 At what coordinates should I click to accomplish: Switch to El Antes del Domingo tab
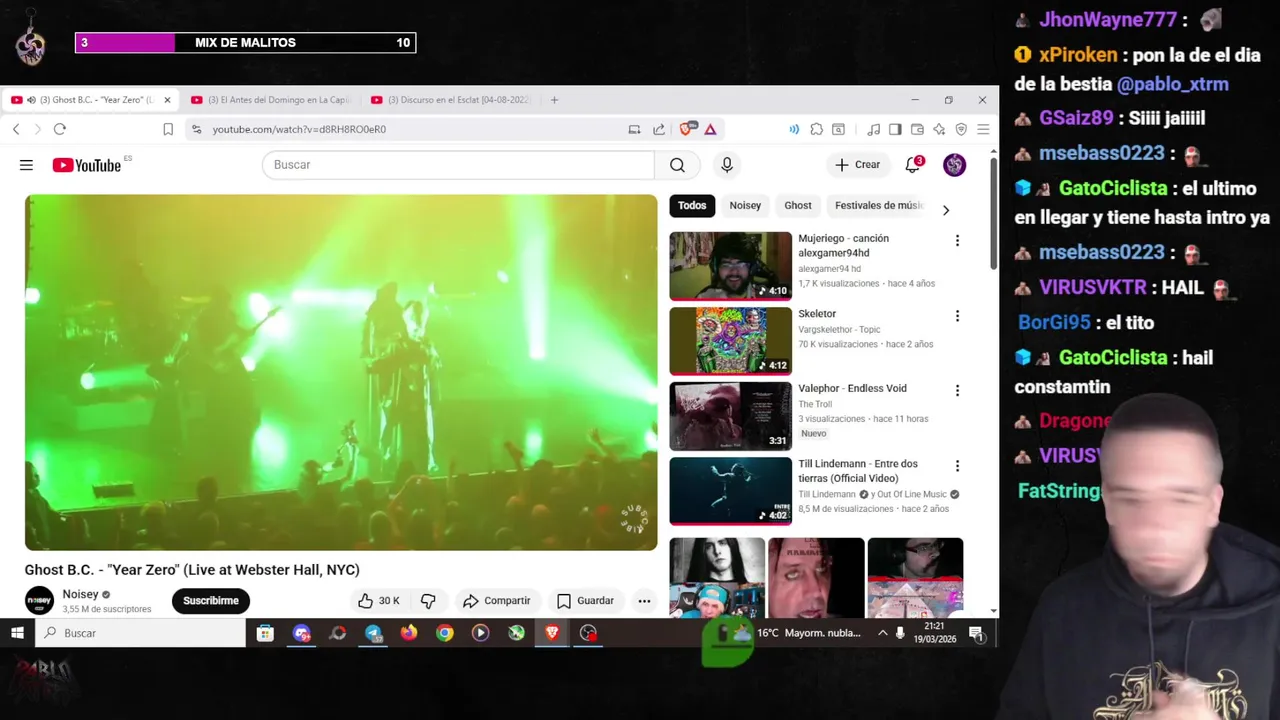[x=270, y=100]
